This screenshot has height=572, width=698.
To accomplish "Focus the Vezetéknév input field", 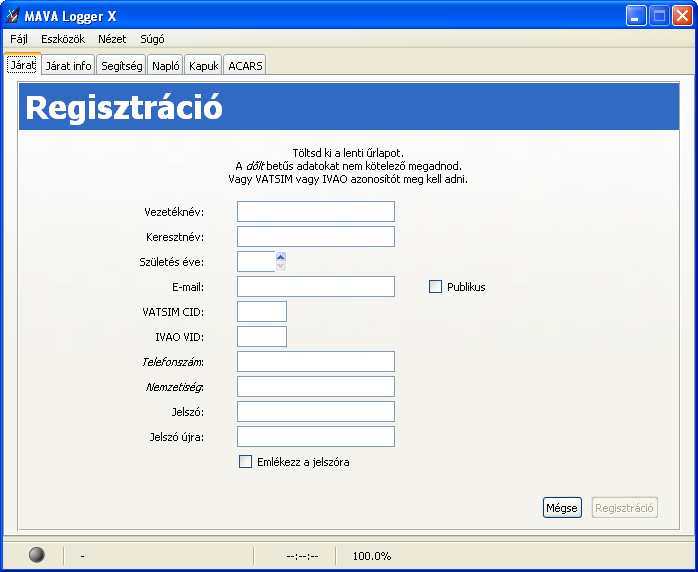I will (x=316, y=211).
